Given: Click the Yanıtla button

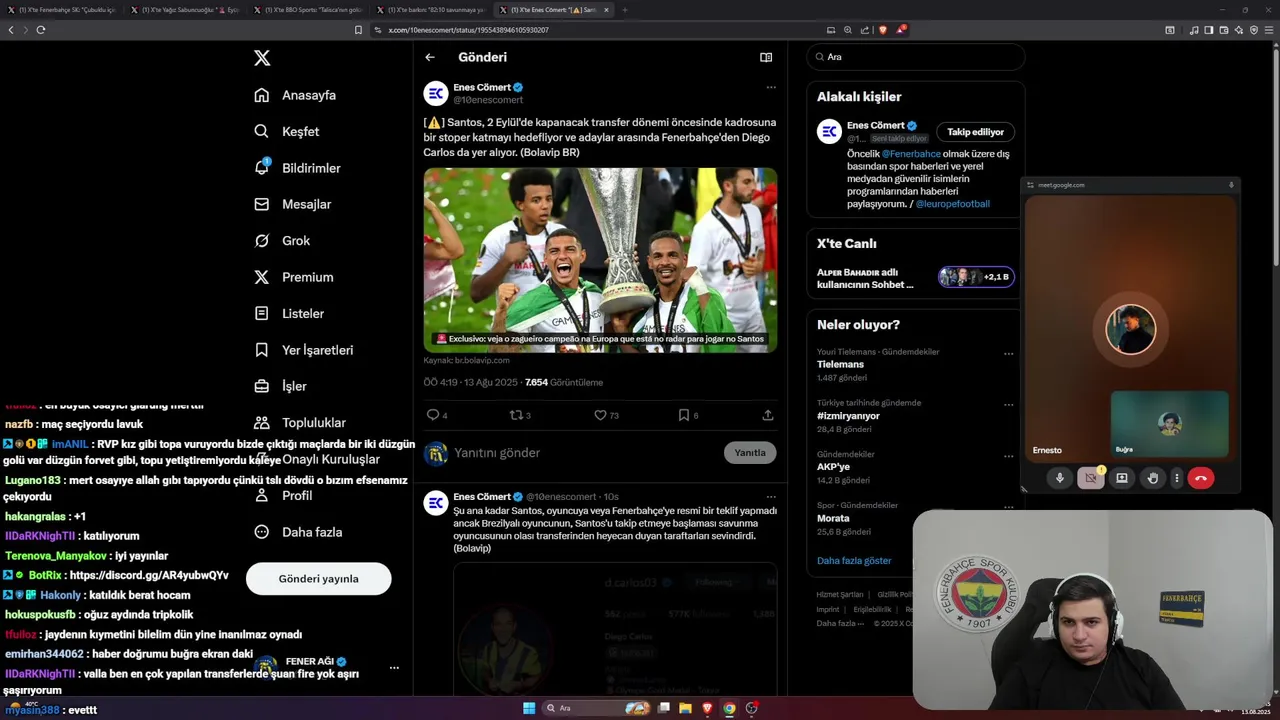Looking at the screenshot, I should tap(750, 453).
